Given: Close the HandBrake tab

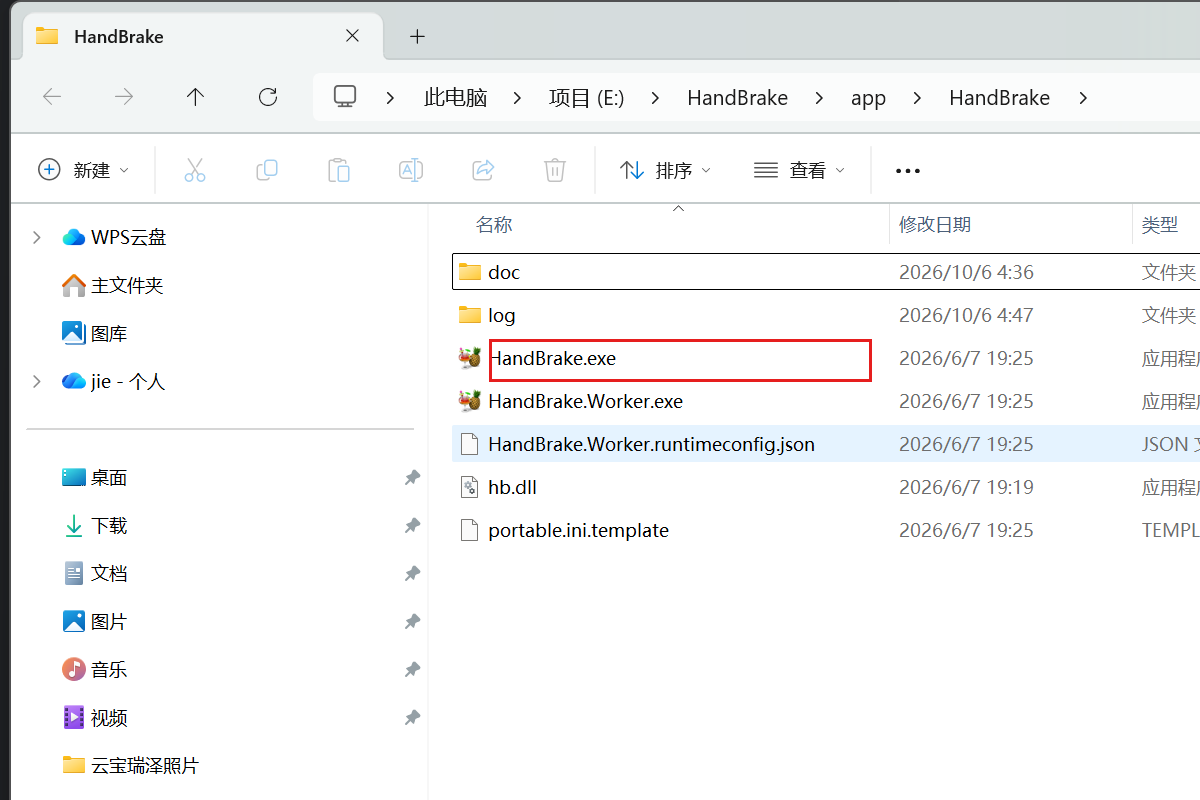Looking at the screenshot, I should 352,36.
